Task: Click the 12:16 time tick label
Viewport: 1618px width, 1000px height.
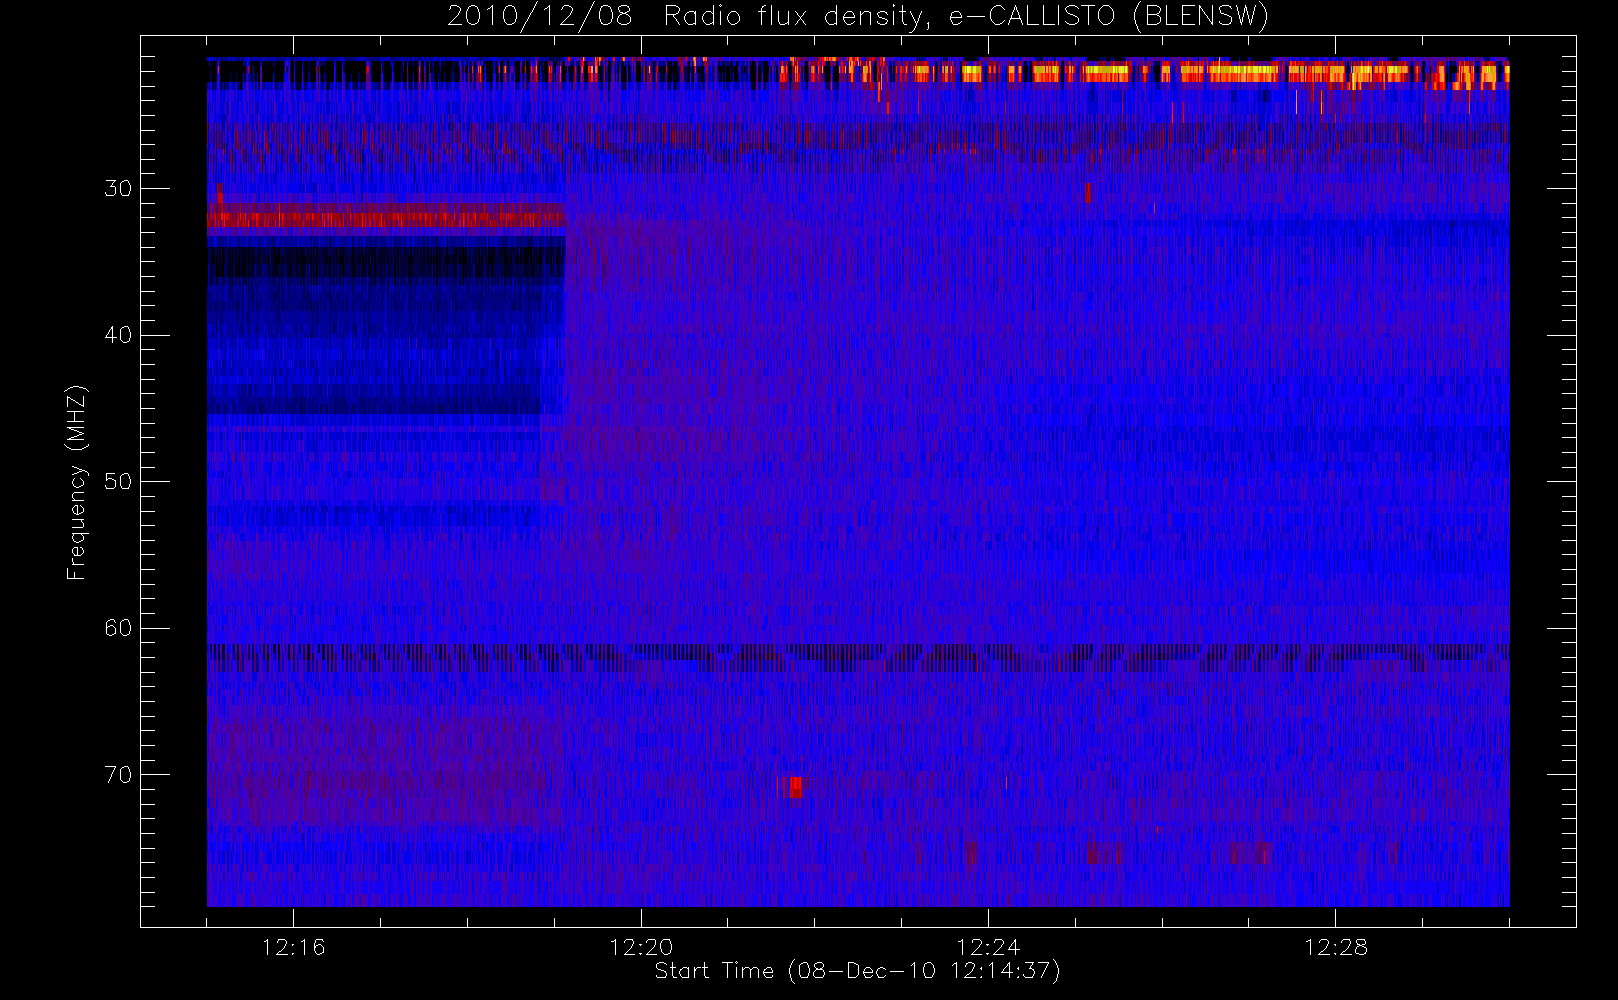Action: [293, 947]
